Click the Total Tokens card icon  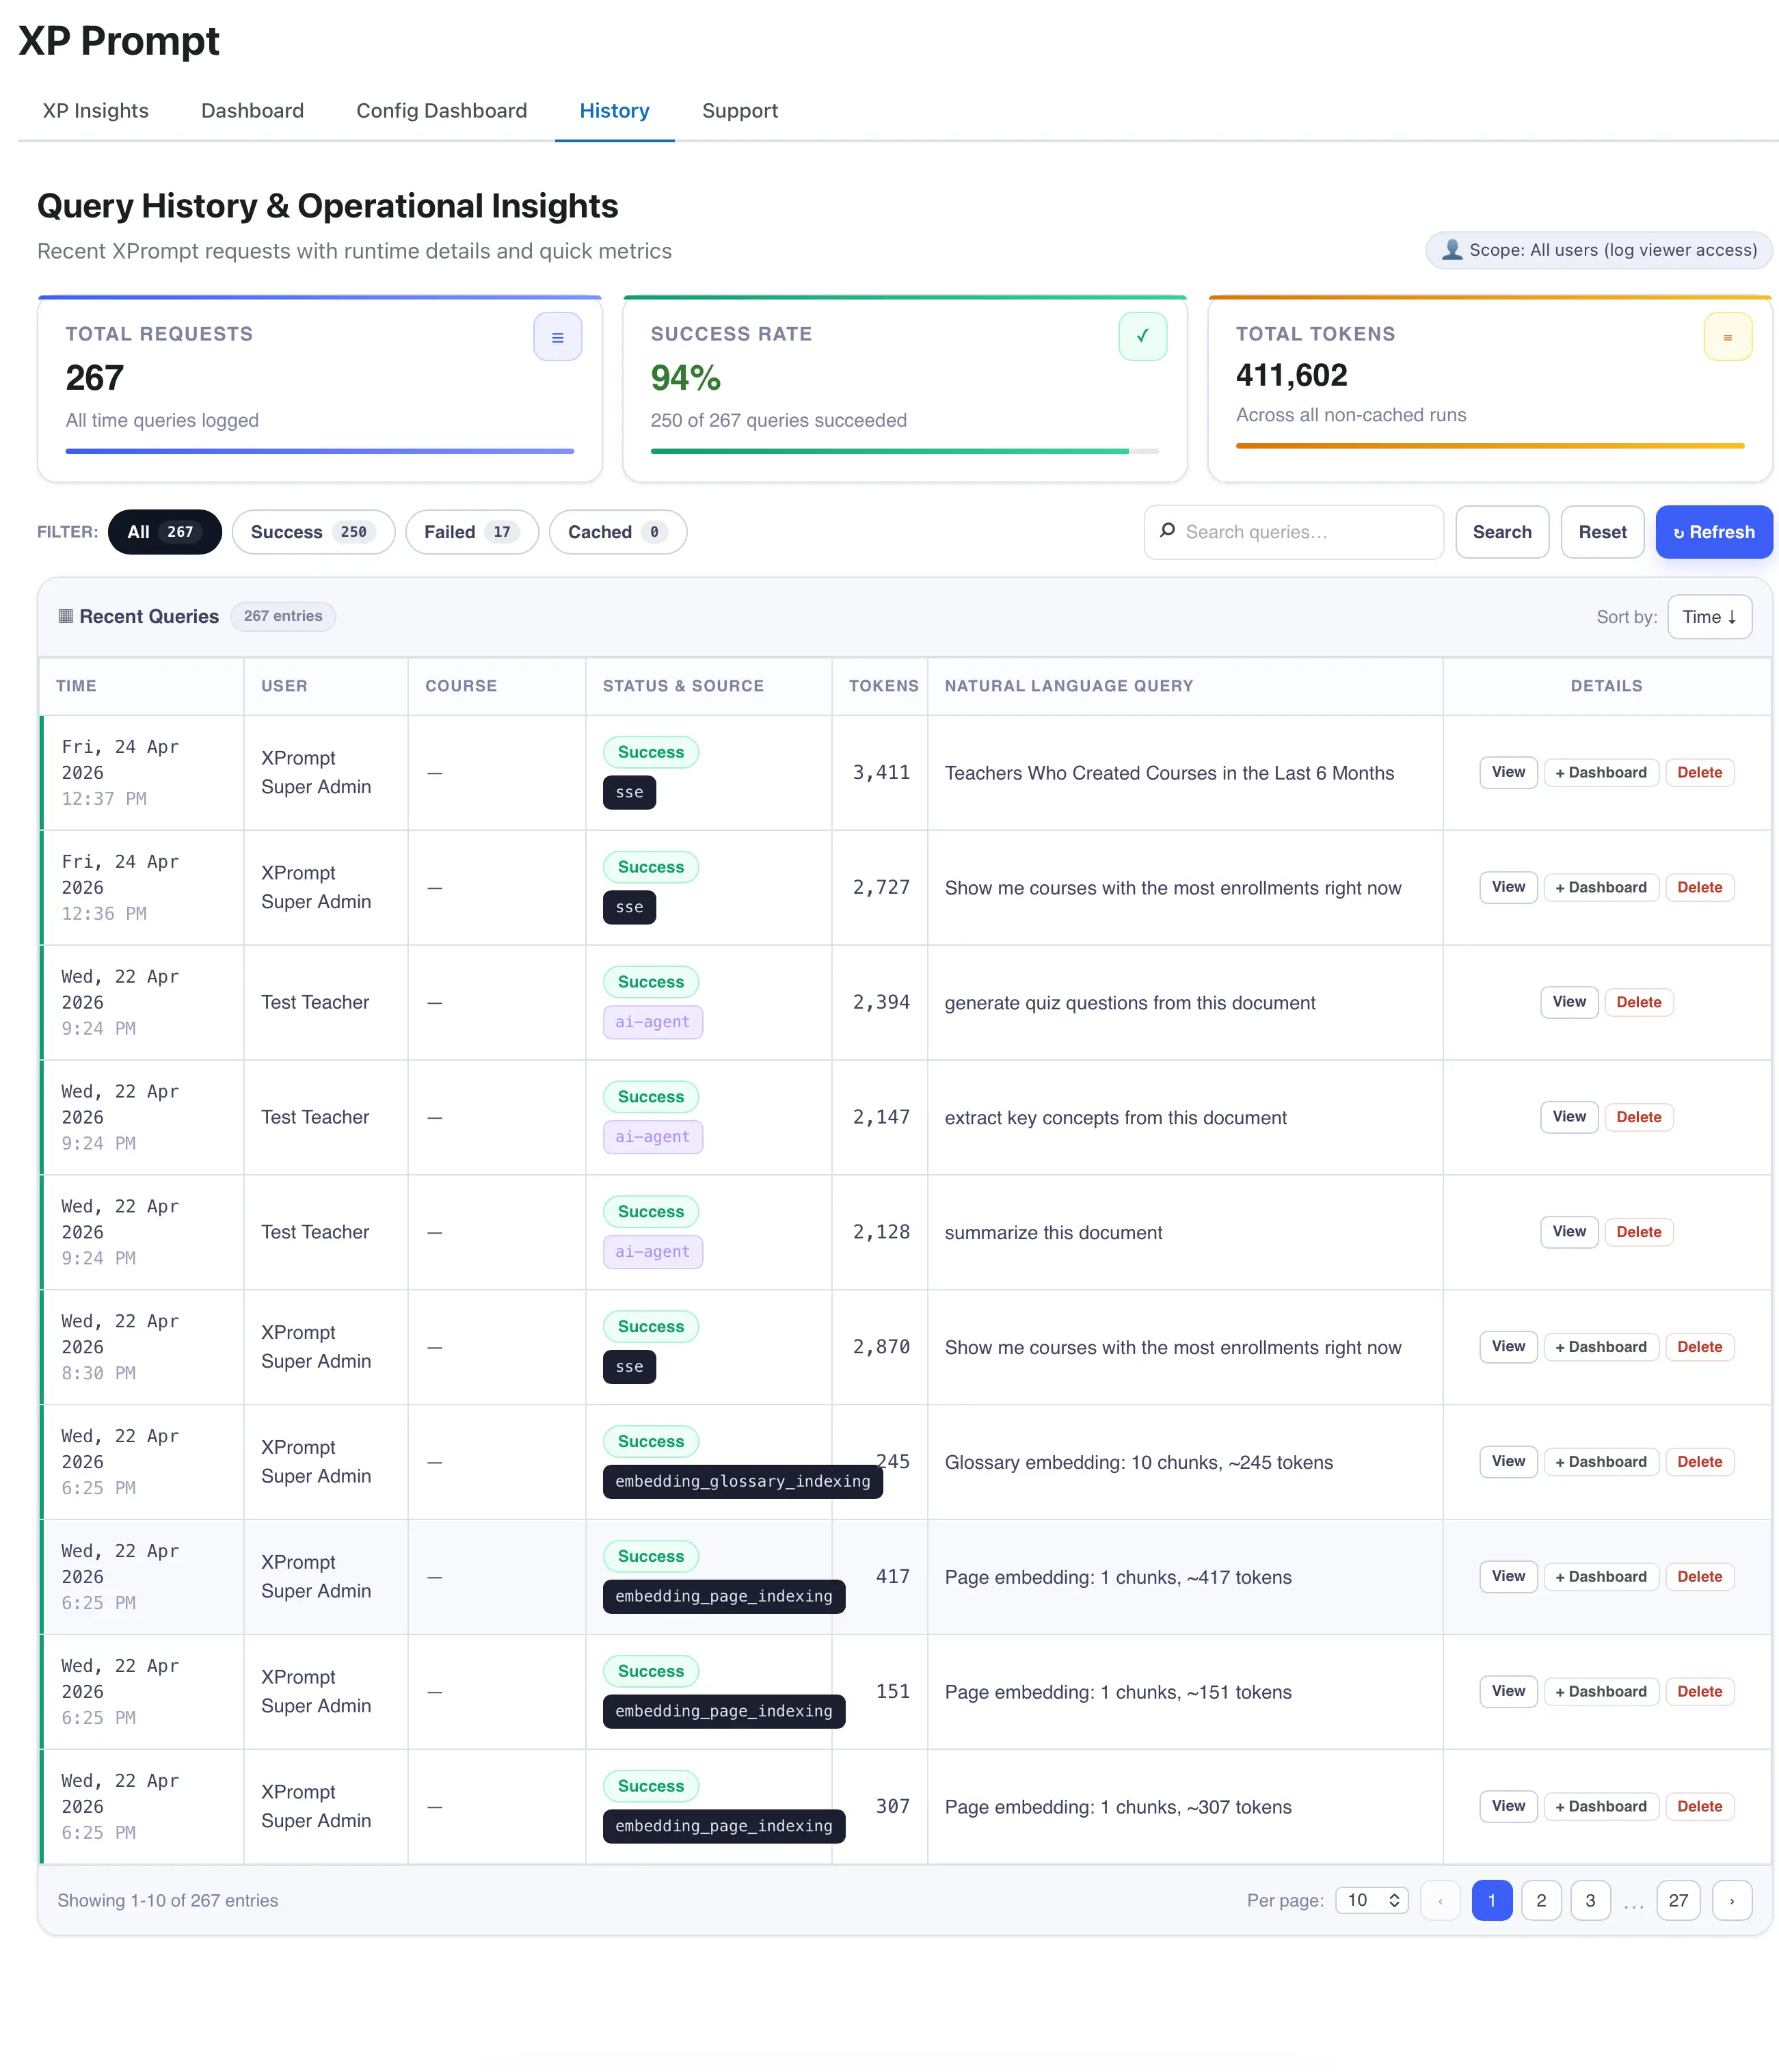1727,337
